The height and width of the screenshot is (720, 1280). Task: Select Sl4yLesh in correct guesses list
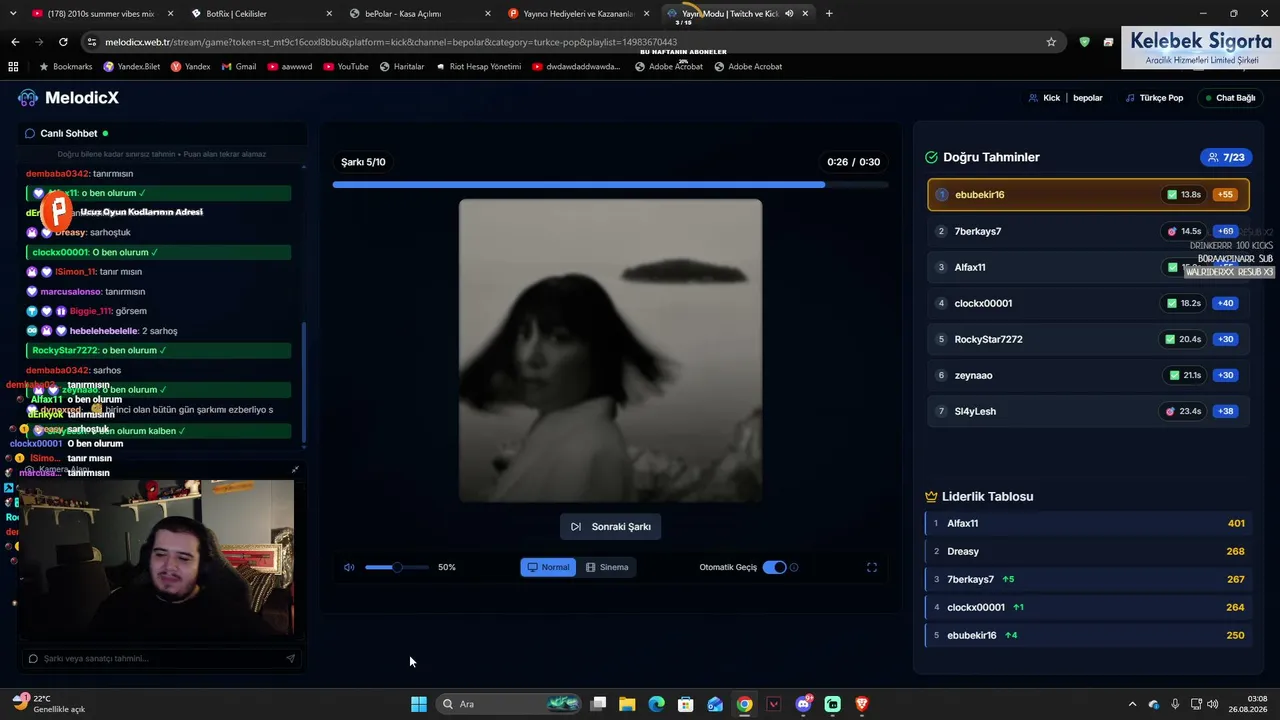(1088, 411)
